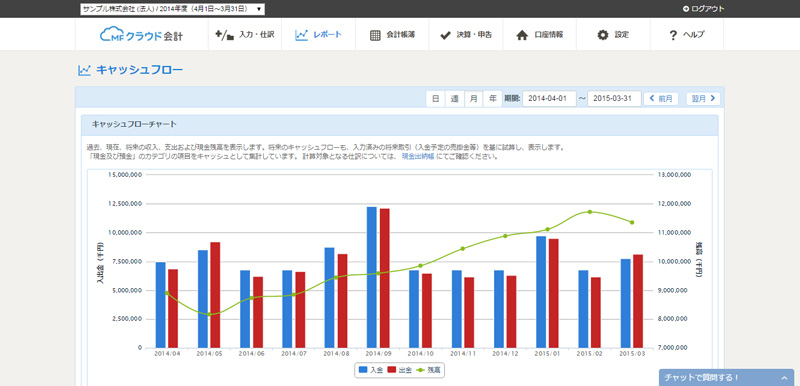Expand the chat panel chevron

click(x=784, y=378)
